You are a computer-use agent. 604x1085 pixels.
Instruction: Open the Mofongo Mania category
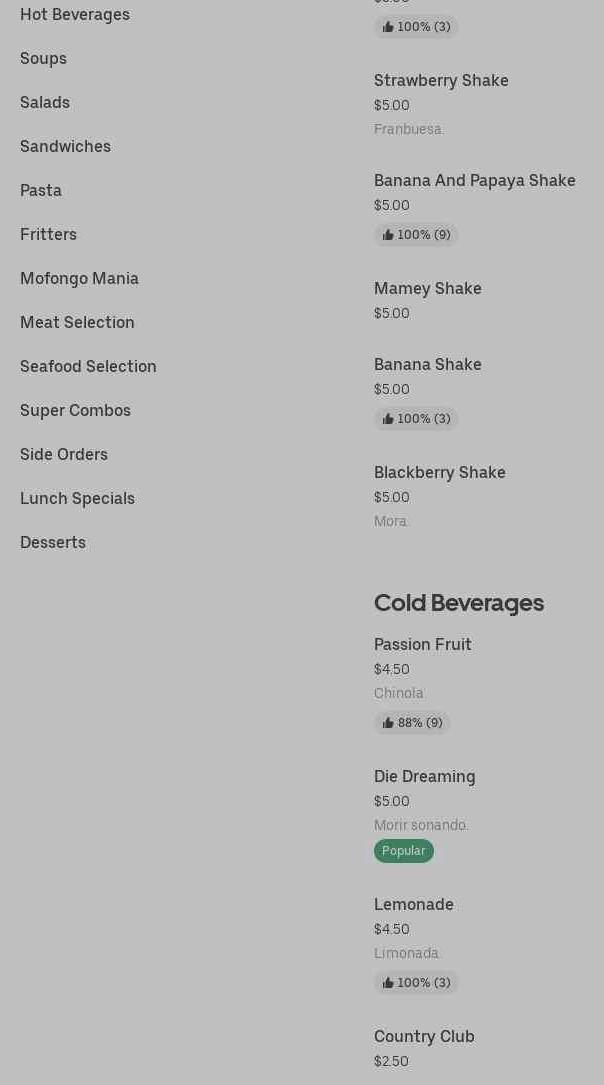click(x=79, y=278)
